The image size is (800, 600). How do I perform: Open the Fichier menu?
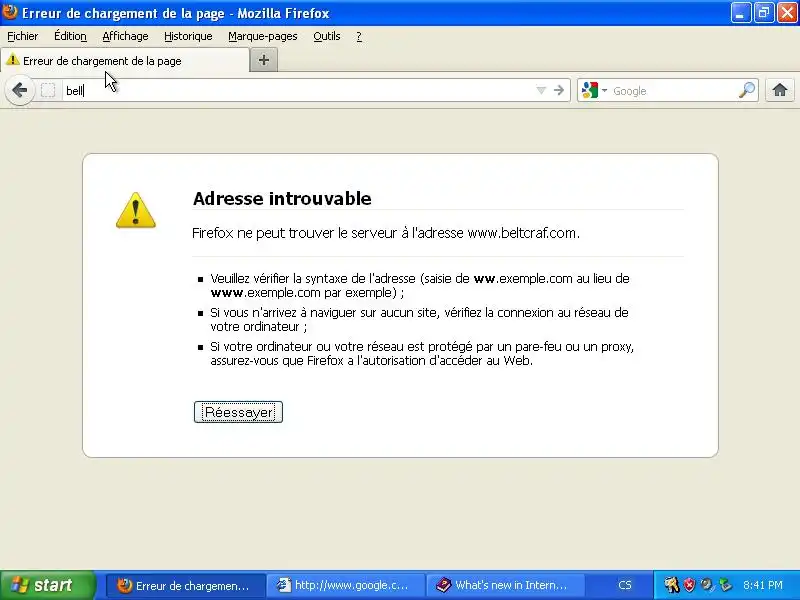pos(22,36)
